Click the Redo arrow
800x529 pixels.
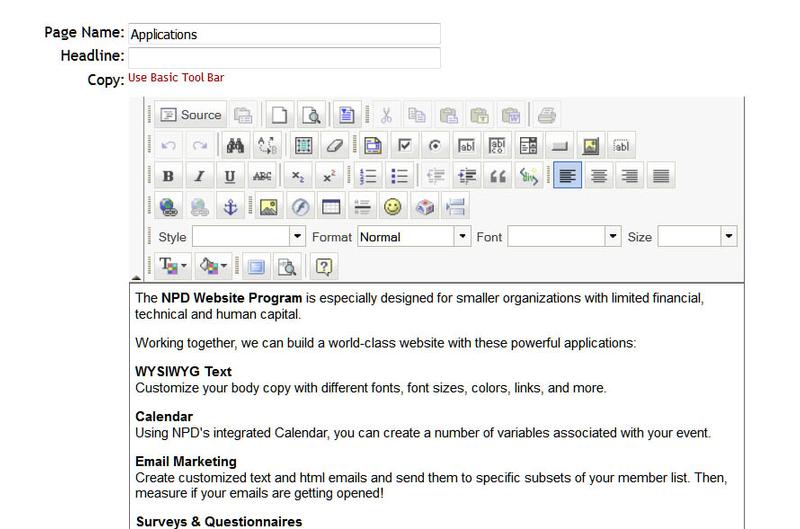[x=199, y=146]
